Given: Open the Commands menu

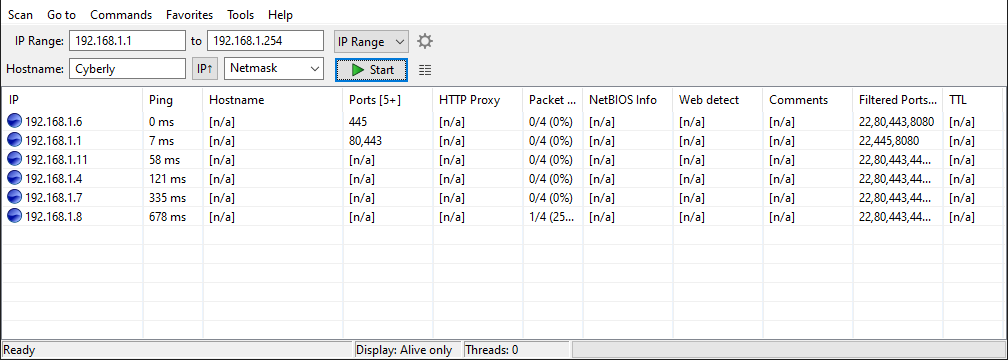Looking at the screenshot, I should pos(121,15).
